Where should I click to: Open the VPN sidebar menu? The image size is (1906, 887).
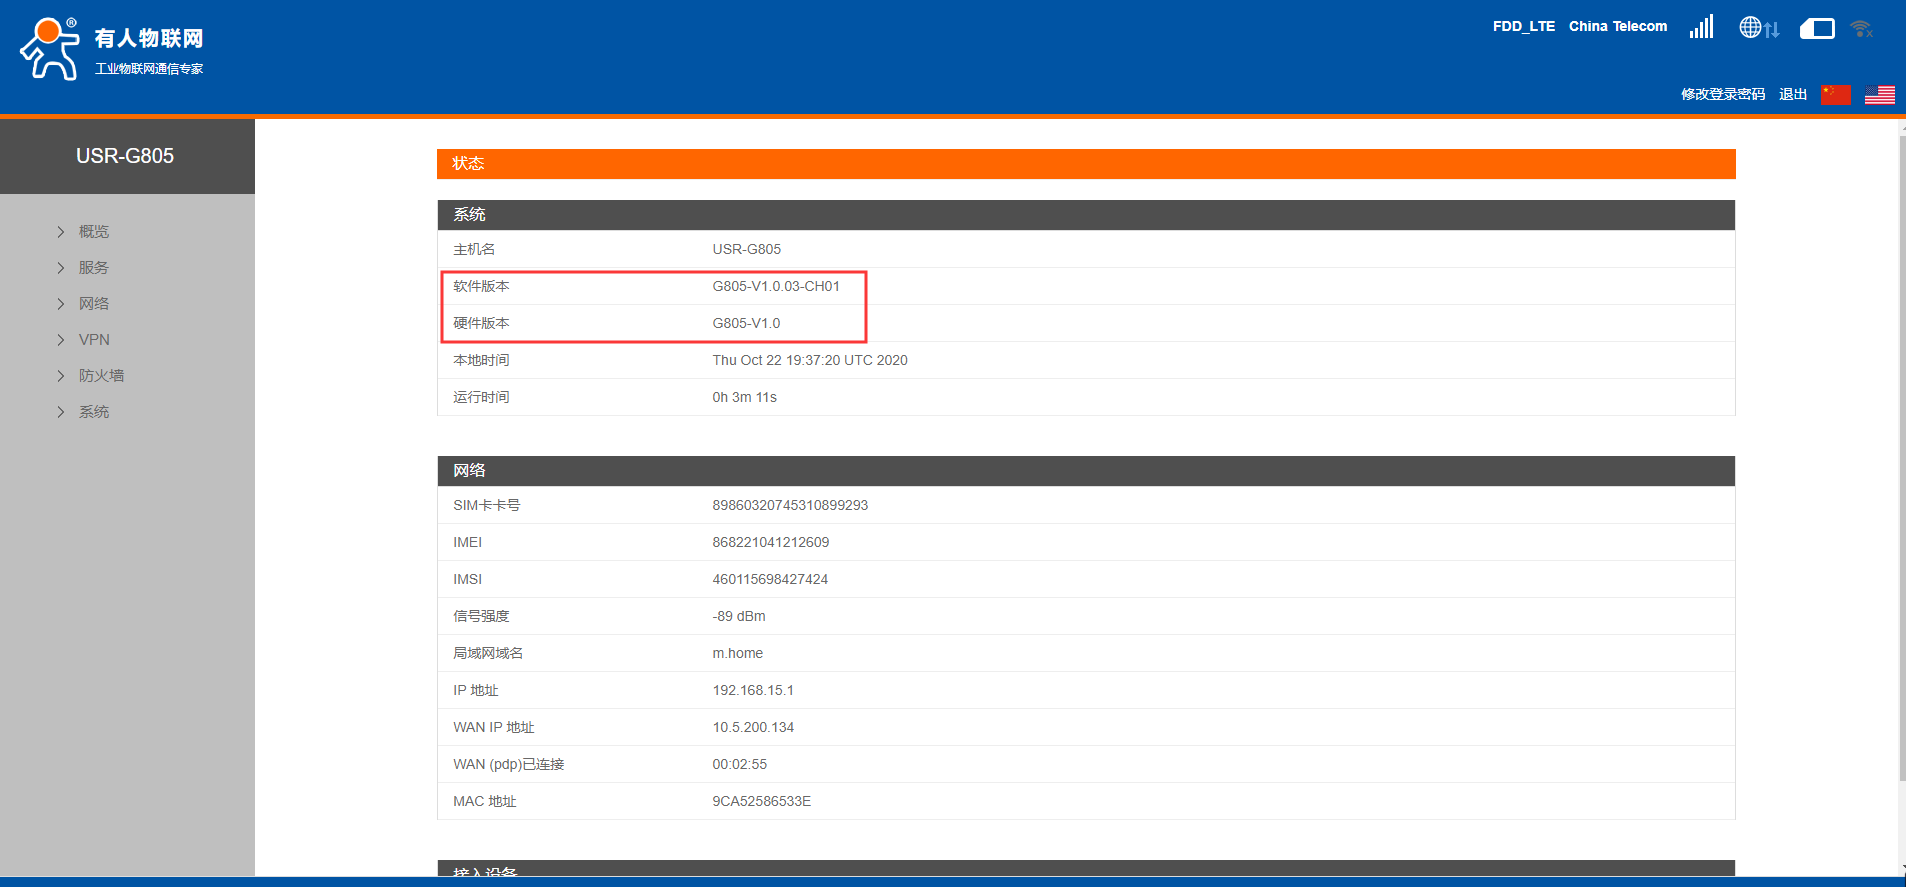click(x=94, y=340)
